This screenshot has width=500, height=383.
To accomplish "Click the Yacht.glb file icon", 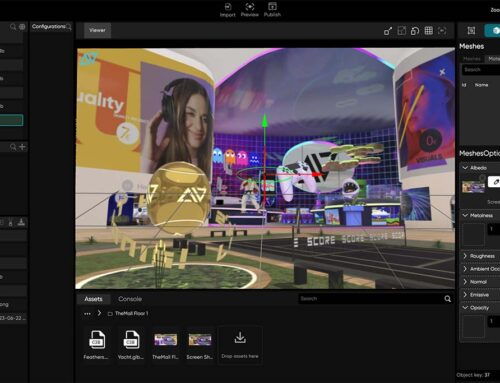I will (x=131, y=339).
